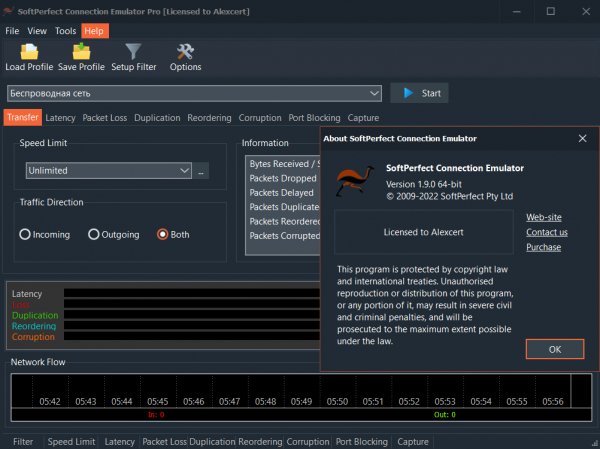Image resolution: width=600 pixels, height=449 pixels.
Task: Click the Packets Delayed information row
Action: tap(282, 193)
